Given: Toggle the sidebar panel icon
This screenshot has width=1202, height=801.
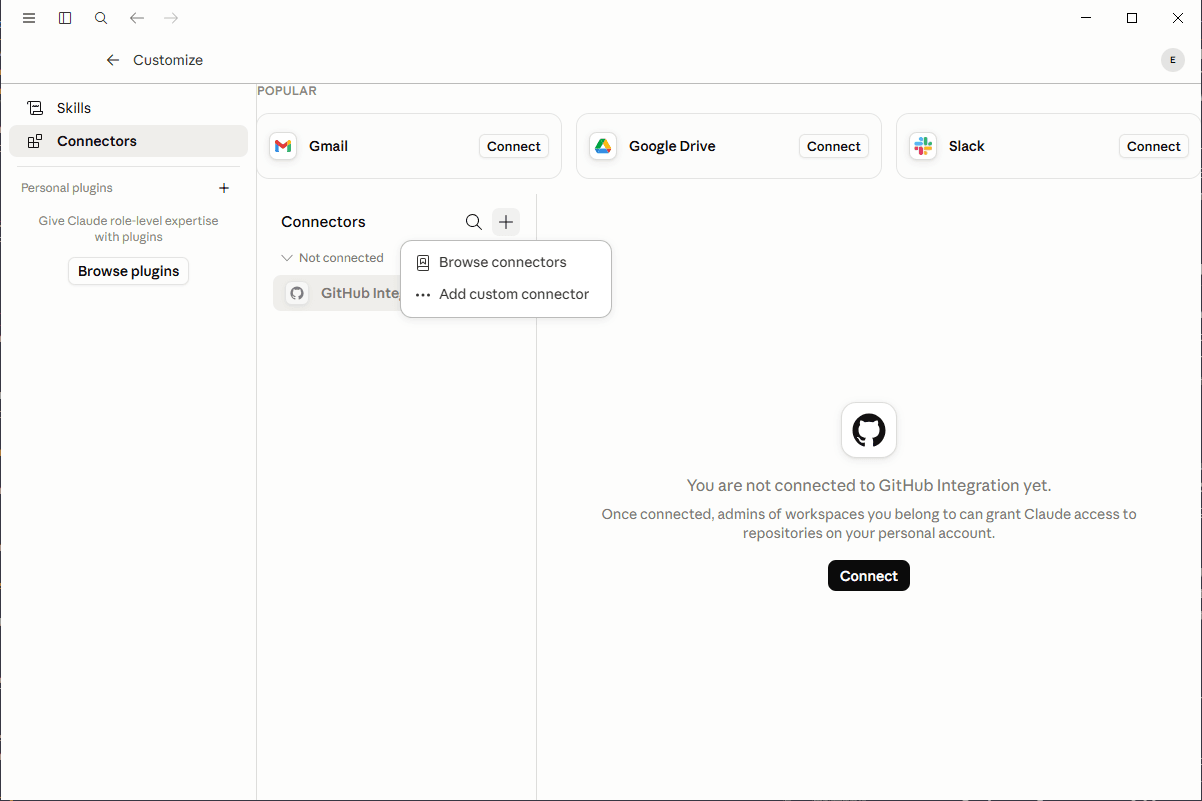Looking at the screenshot, I should (x=65, y=18).
